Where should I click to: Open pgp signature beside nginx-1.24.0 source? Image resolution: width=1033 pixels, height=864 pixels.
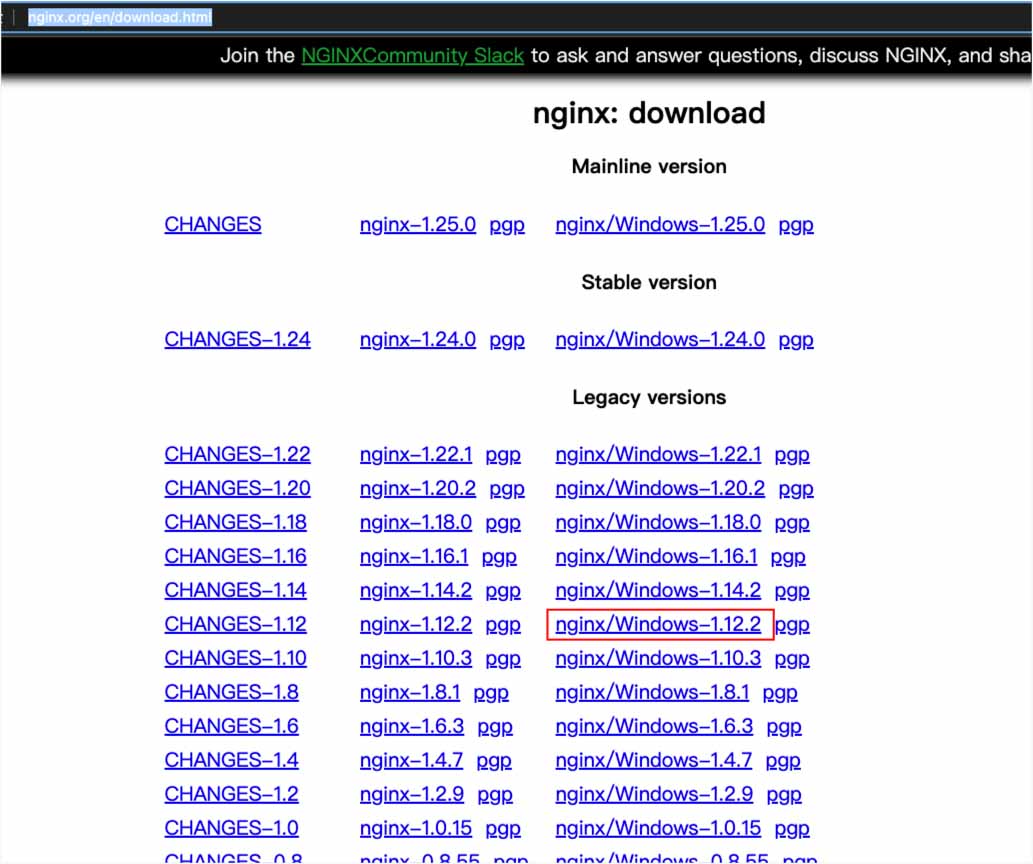(507, 341)
